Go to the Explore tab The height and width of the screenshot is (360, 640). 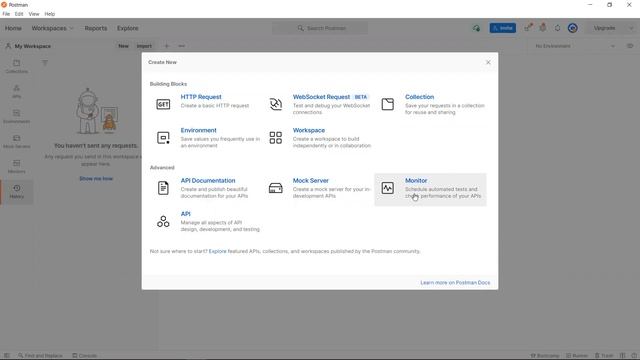click(x=128, y=28)
